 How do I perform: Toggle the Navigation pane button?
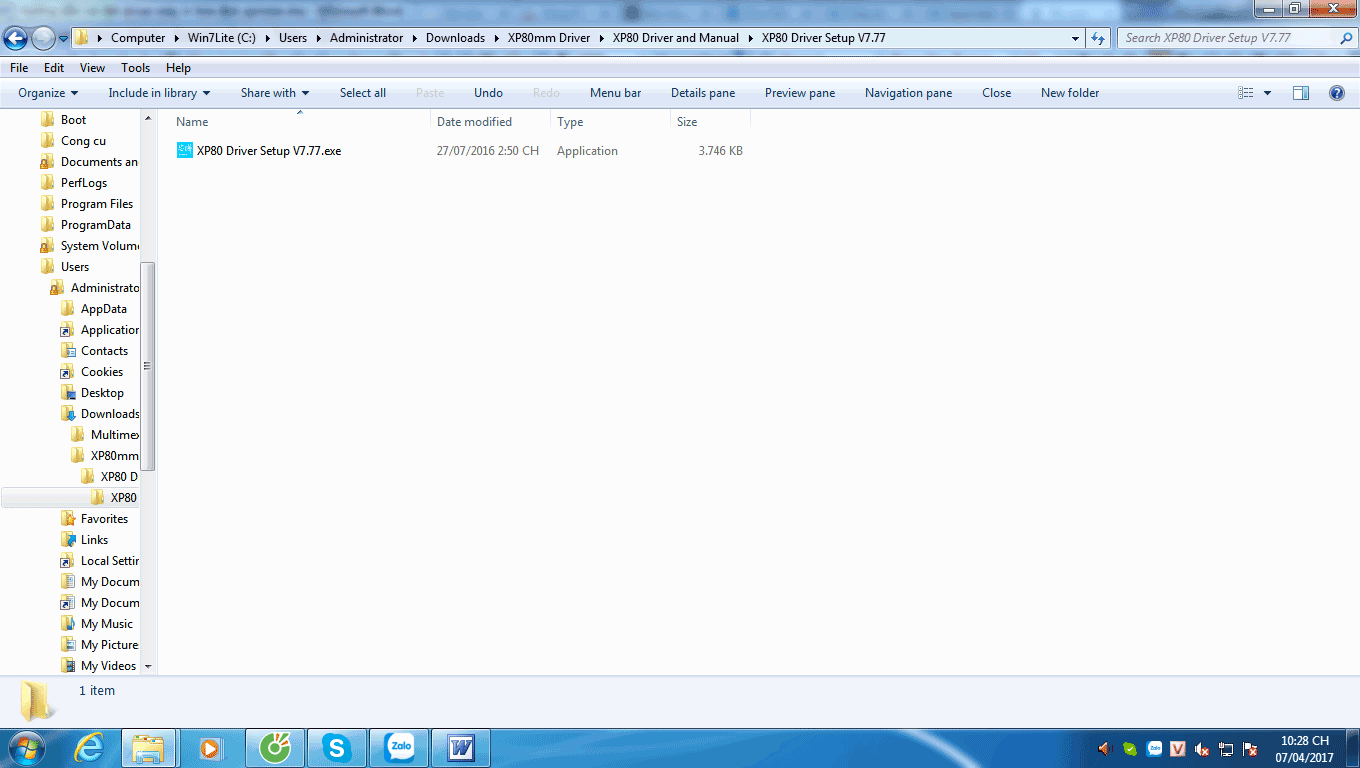pos(908,93)
